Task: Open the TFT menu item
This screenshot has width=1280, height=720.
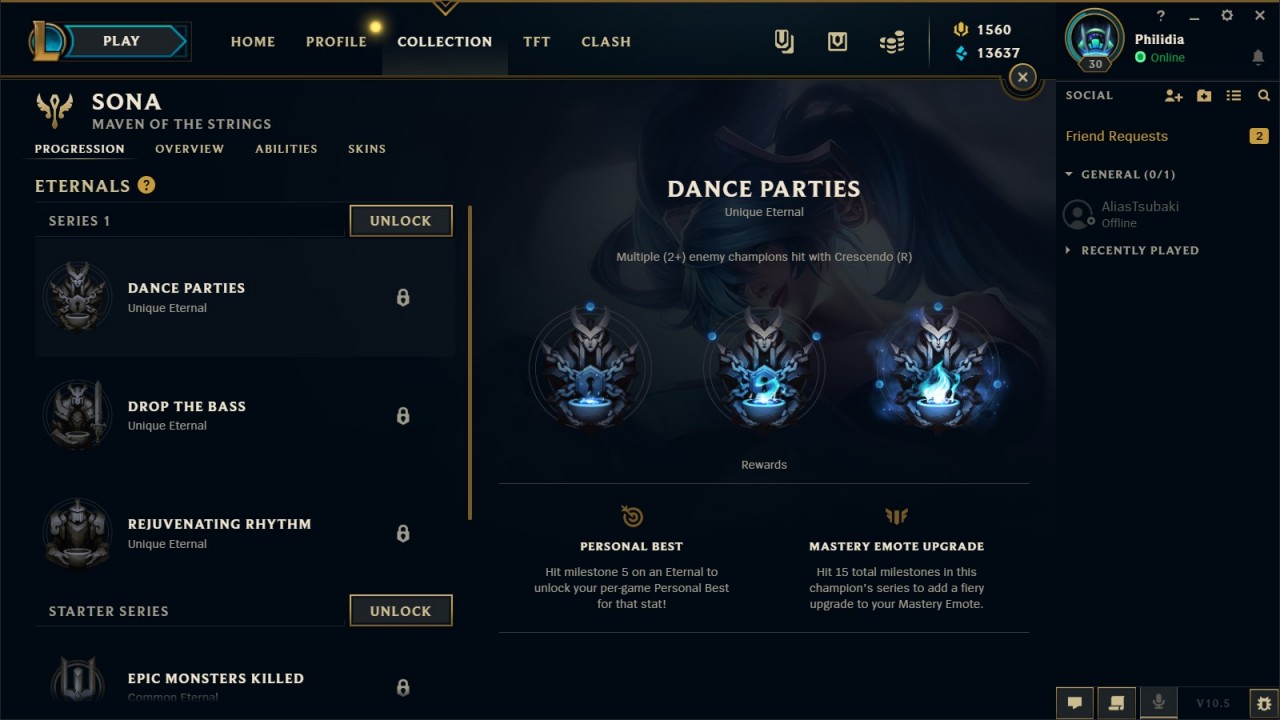Action: coord(537,42)
